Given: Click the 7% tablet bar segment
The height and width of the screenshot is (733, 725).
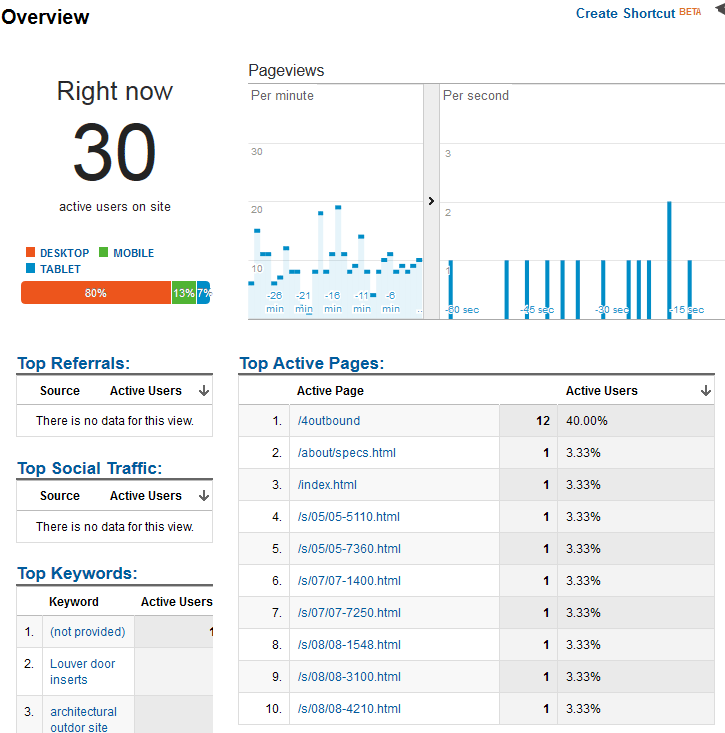Looking at the screenshot, I should tap(203, 293).
